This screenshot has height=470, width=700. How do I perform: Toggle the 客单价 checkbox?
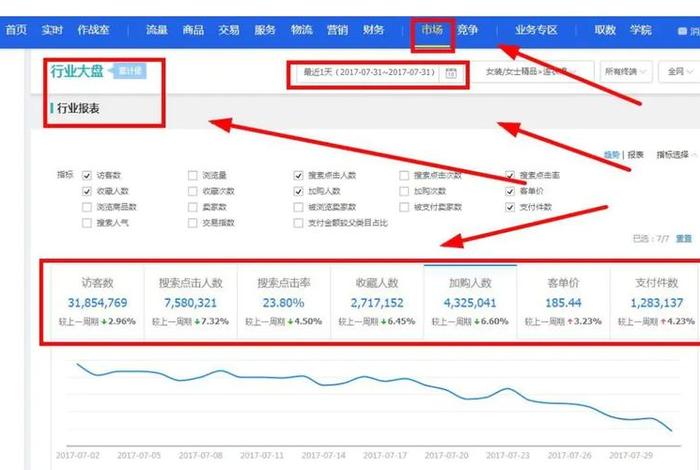(x=510, y=191)
